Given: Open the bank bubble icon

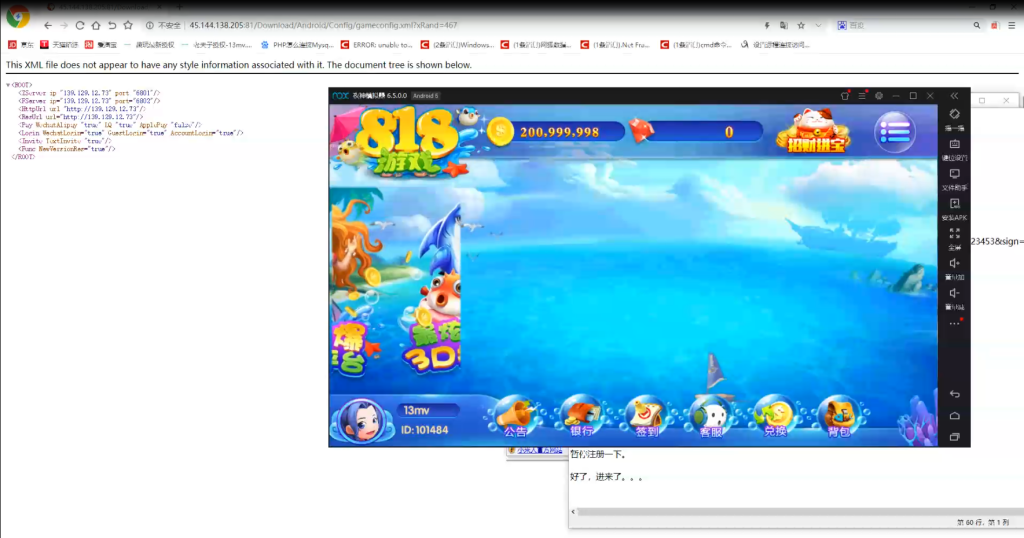Looking at the screenshot, I should pos(581,416).
